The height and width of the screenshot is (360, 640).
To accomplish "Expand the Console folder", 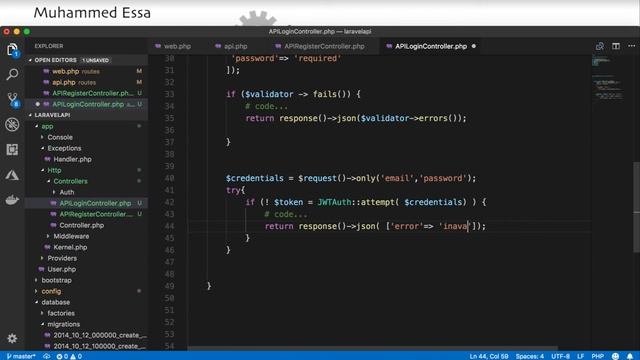I will coord(42,138).
